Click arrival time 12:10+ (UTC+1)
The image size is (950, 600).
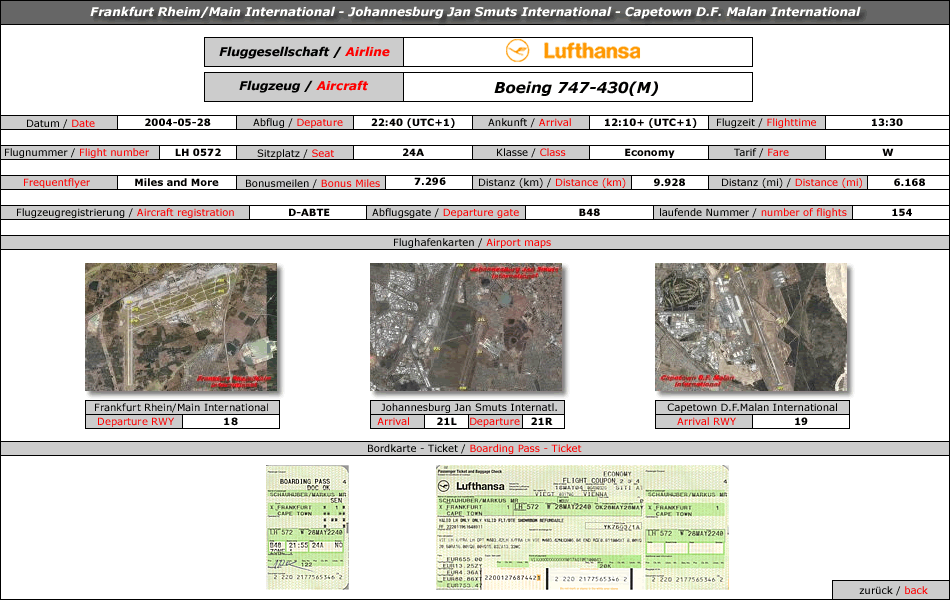[649, 122]
